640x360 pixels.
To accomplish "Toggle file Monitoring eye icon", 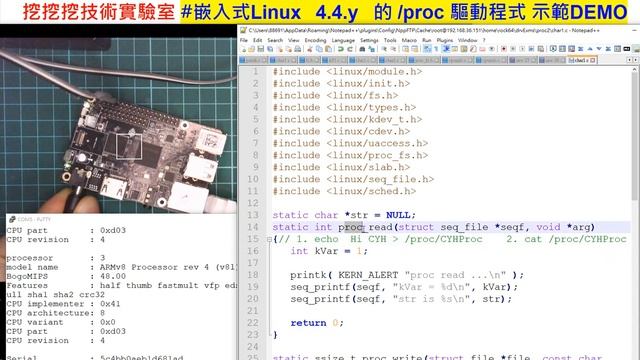I will [x=492, y=49].
